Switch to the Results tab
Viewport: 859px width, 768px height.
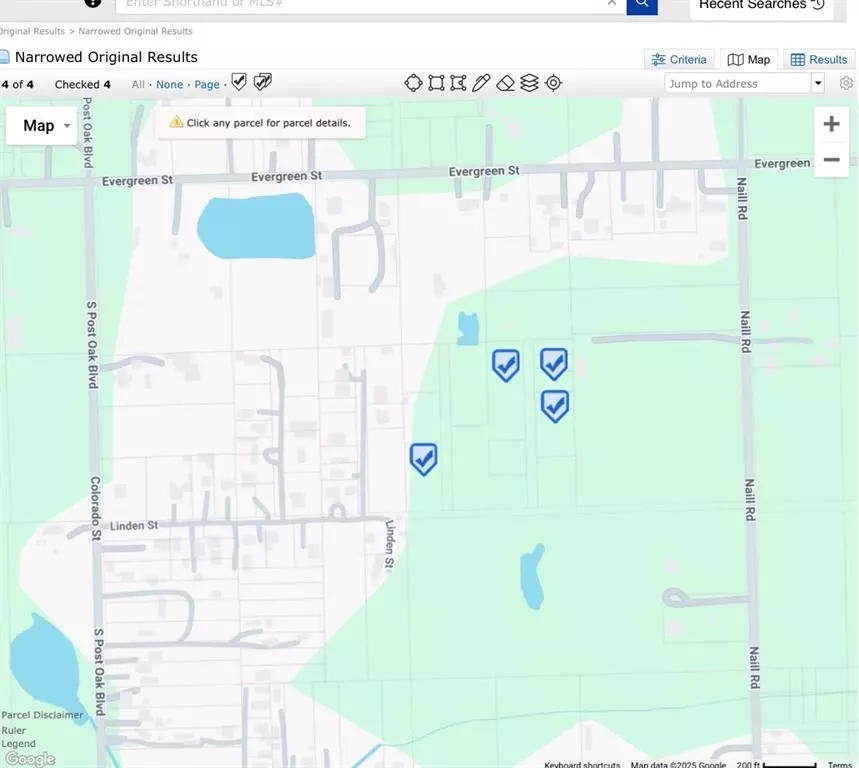point(818,59)
